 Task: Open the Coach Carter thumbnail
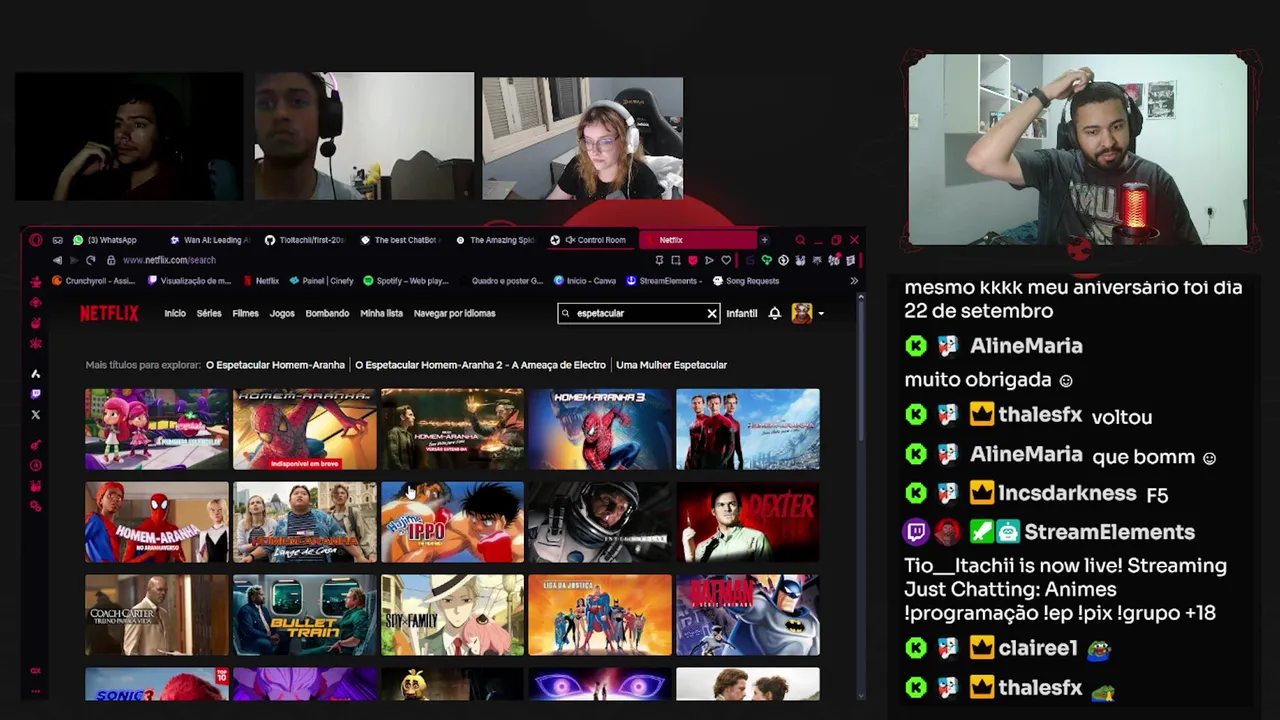[157, 615]
